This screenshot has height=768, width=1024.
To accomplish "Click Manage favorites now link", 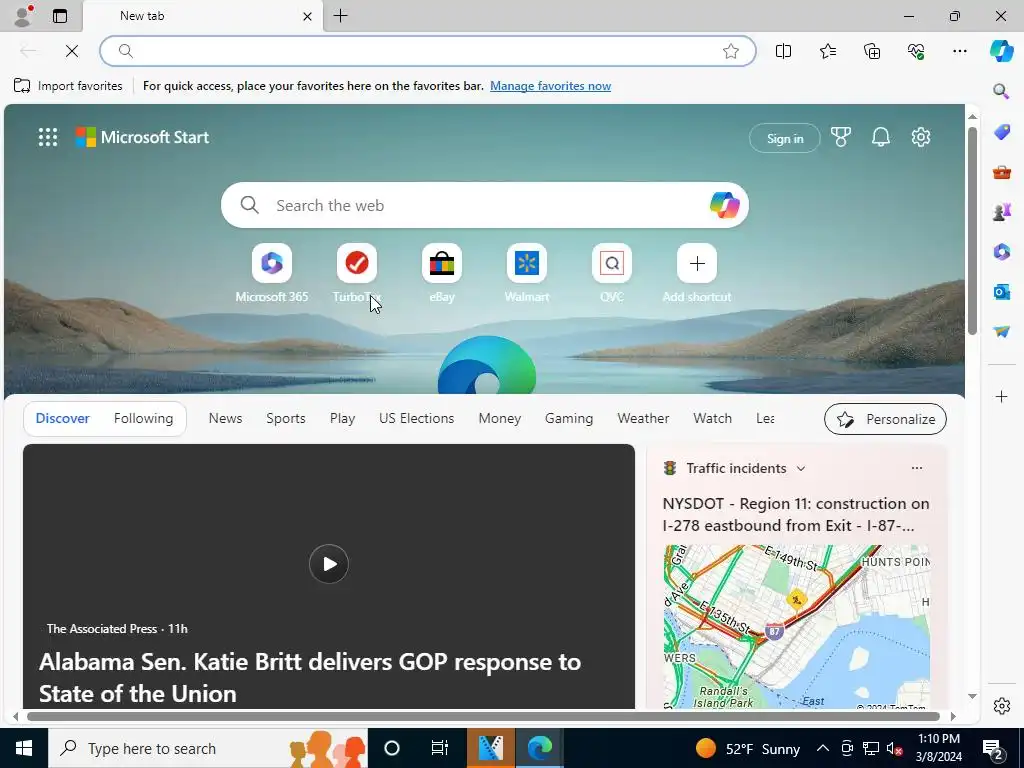I will (x=551, y=86).
